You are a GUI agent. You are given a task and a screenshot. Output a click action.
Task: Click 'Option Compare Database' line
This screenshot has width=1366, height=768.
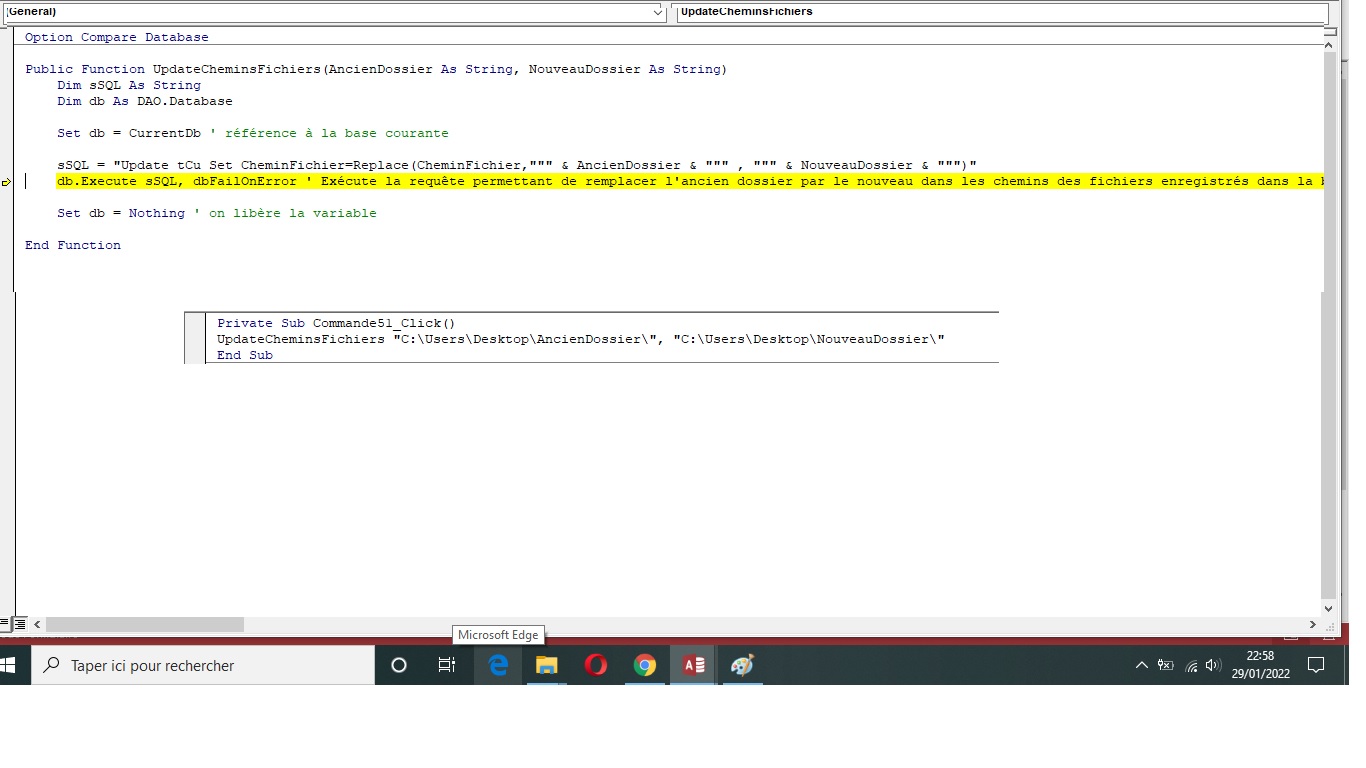(117, 37)
